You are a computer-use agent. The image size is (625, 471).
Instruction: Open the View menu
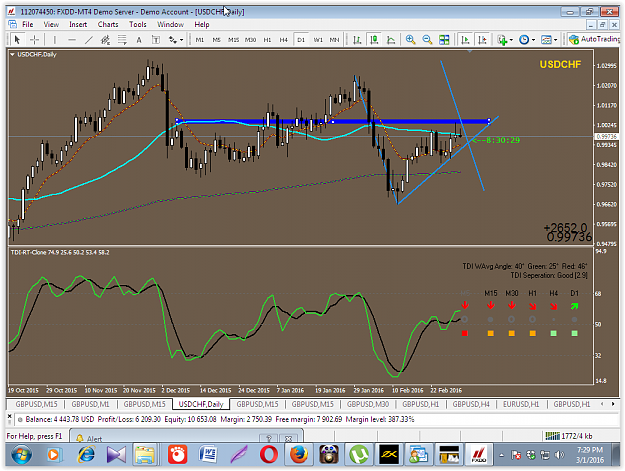[51, 24]
